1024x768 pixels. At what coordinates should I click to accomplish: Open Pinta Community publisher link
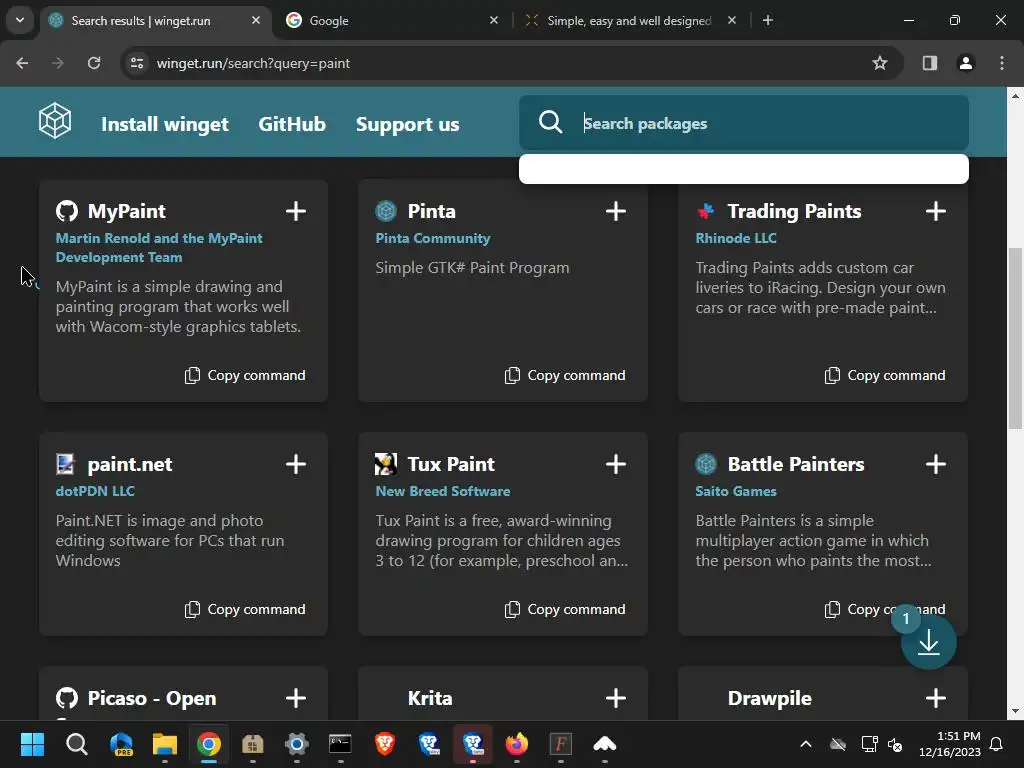point(432,238)
